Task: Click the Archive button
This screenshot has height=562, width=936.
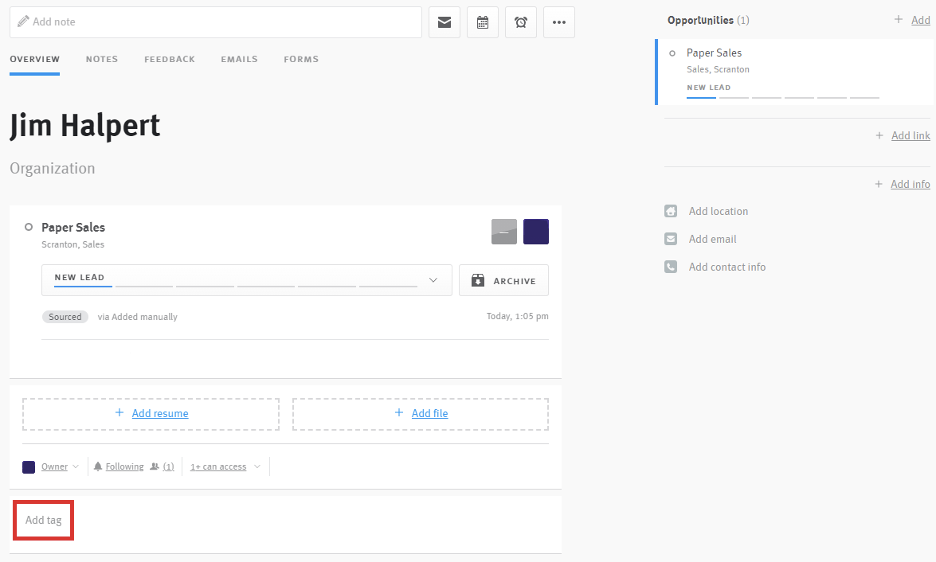Action: (x=504, y=280)
